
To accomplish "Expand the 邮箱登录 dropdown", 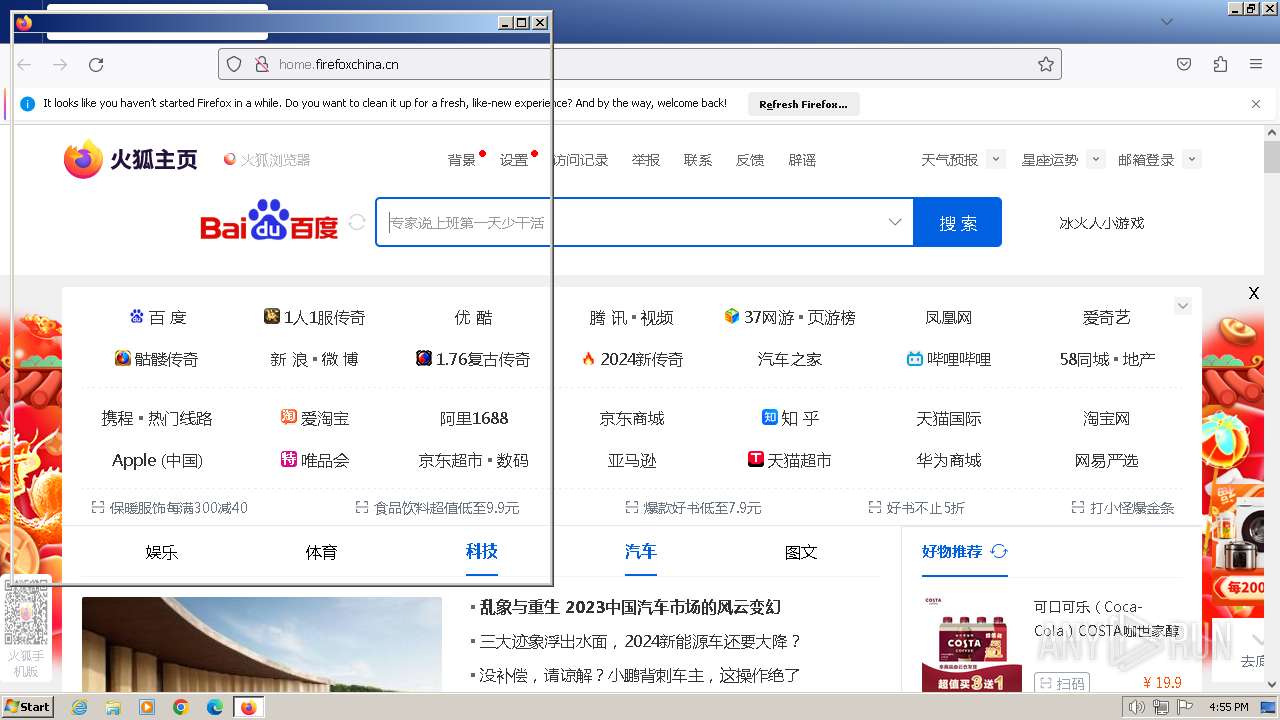I will click(x=1191, y=159).
